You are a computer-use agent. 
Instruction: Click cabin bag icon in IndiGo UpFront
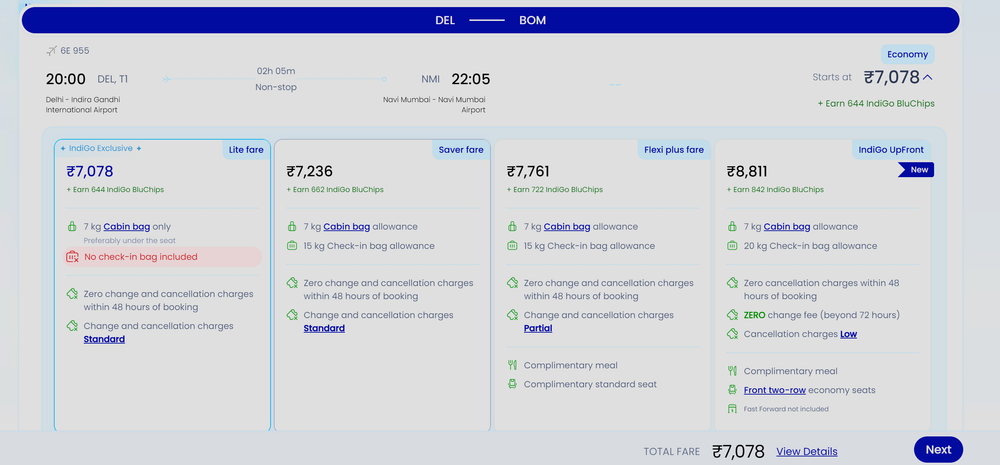click(732, 226)
